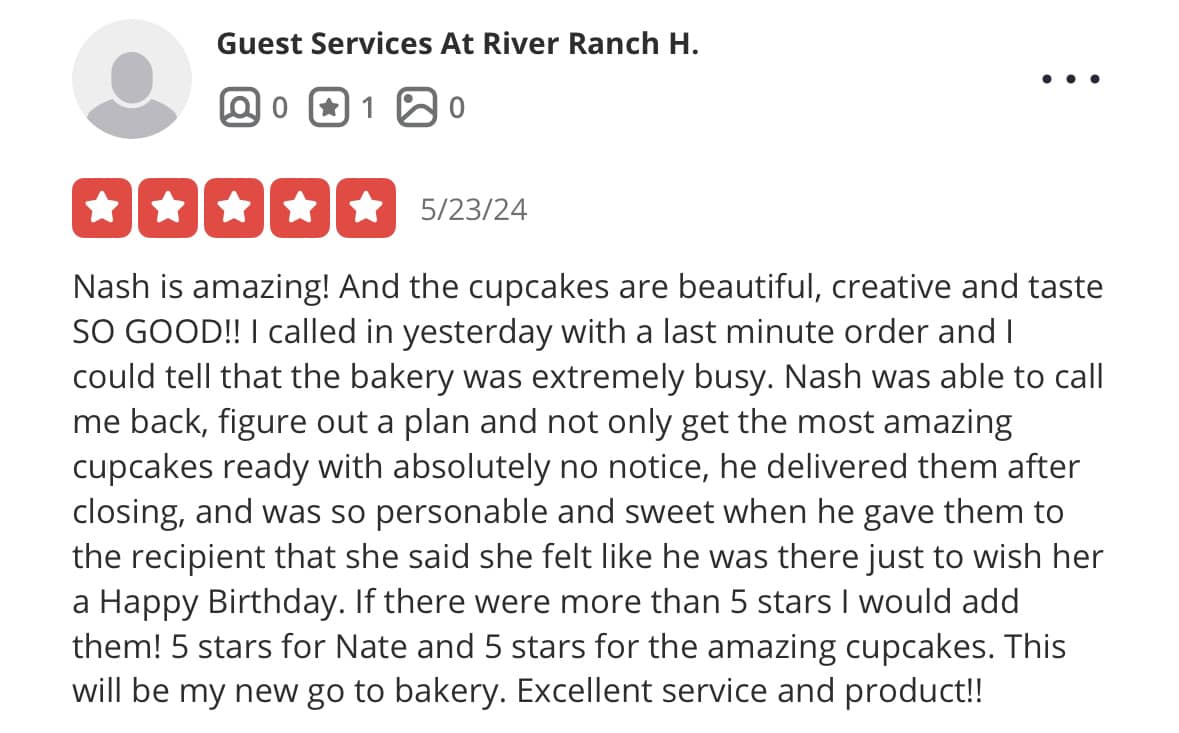Click the opening words "Nash is amazing!"
The image size is (1179, 733).
pyautogui.click(x=201, y=287)
